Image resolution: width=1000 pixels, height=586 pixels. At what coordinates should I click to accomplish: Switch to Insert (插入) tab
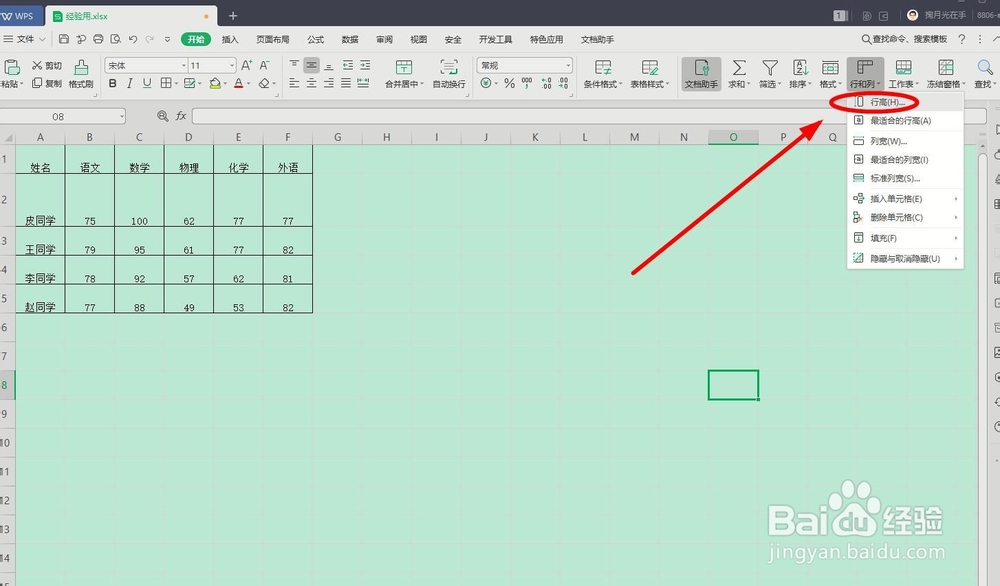(230, 40)
